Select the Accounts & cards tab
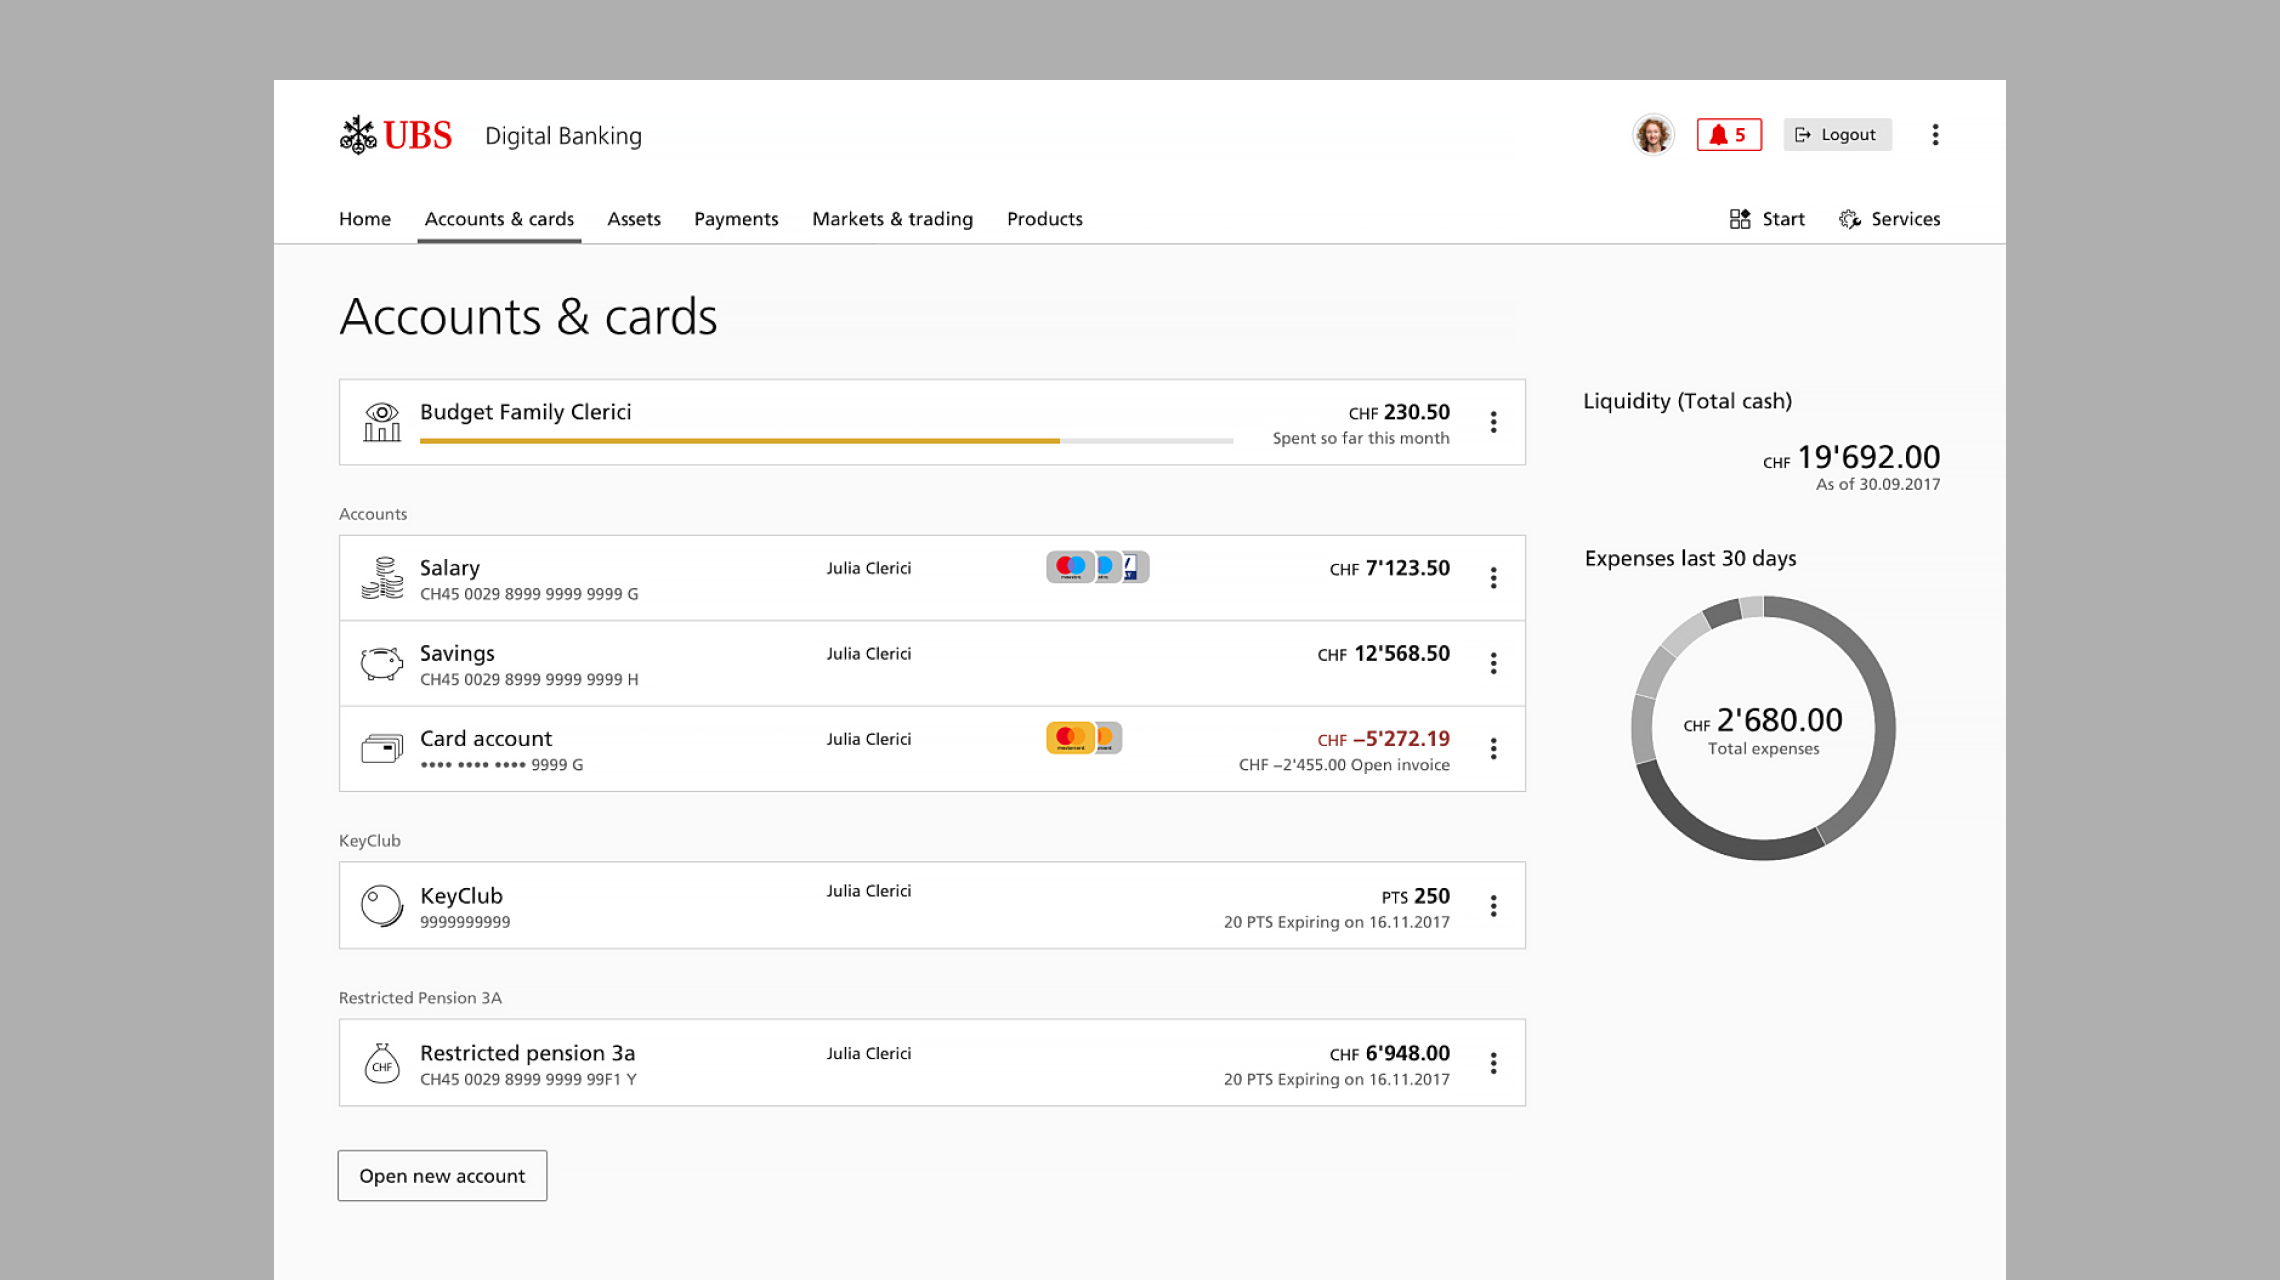The height and width of the screenshot is (1280, 2280). (x=499, y=219)
